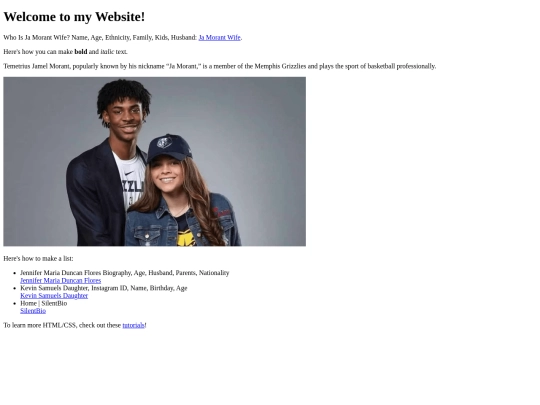Click the To learn more HTML/CSS text

pos(62,325)
